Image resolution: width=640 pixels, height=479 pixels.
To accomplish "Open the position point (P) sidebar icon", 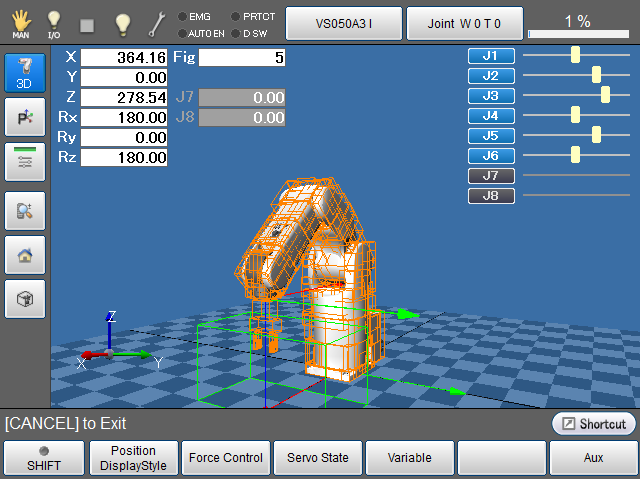I will point(25,118).
